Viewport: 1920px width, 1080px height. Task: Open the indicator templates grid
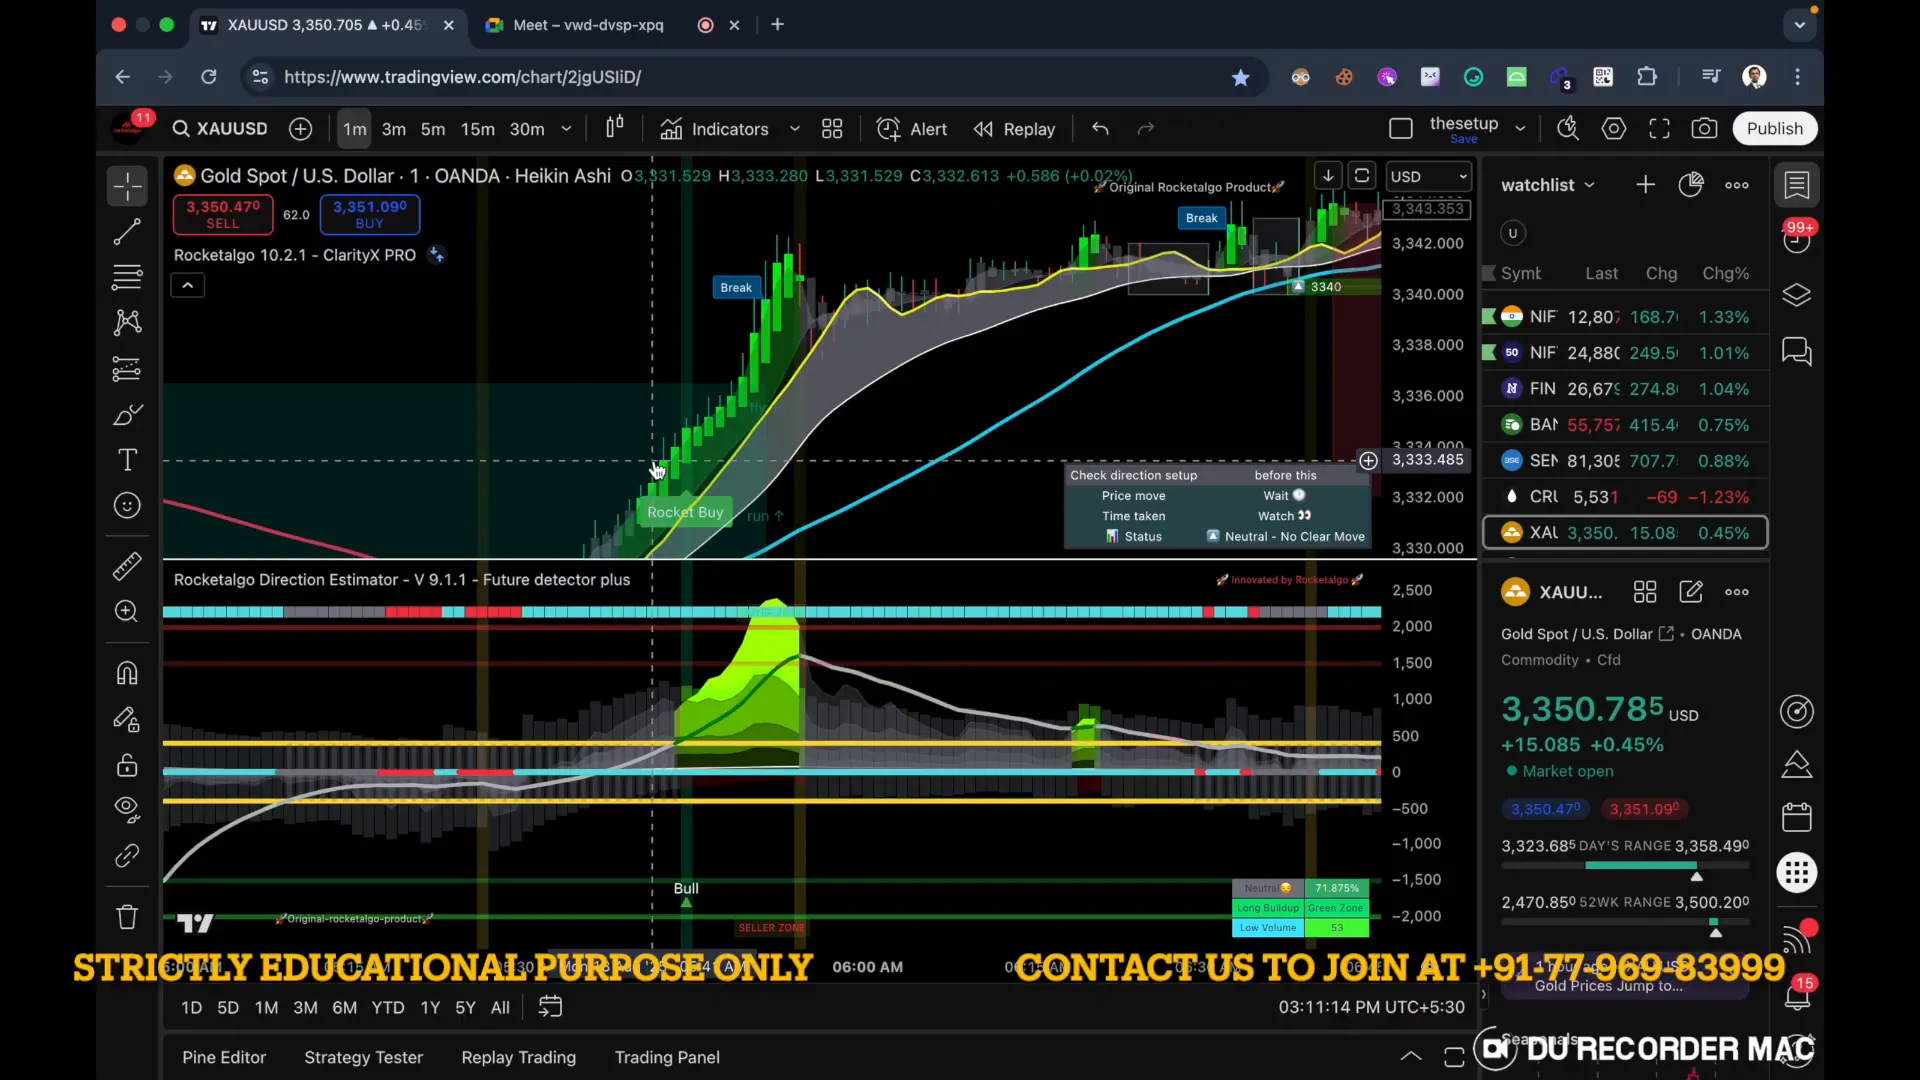coord(832,129)
